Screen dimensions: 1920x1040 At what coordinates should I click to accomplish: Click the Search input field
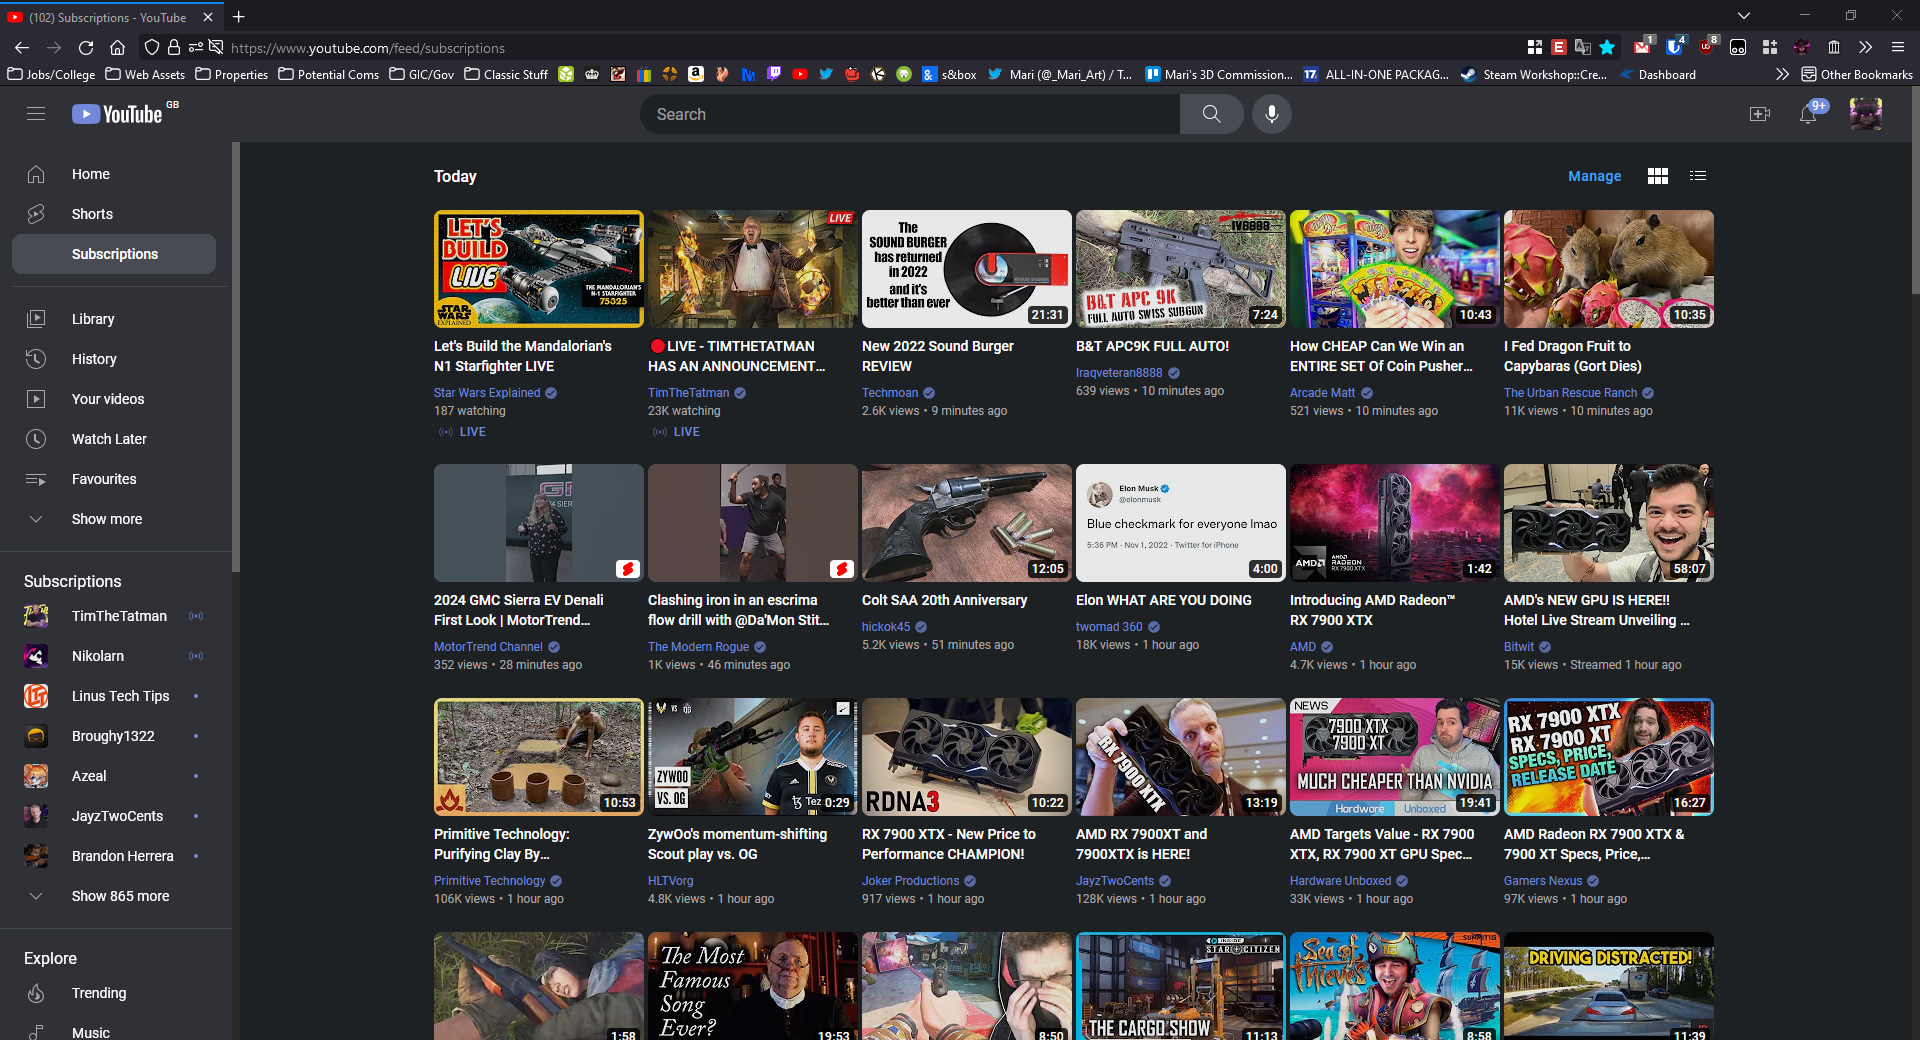point(910,114)
